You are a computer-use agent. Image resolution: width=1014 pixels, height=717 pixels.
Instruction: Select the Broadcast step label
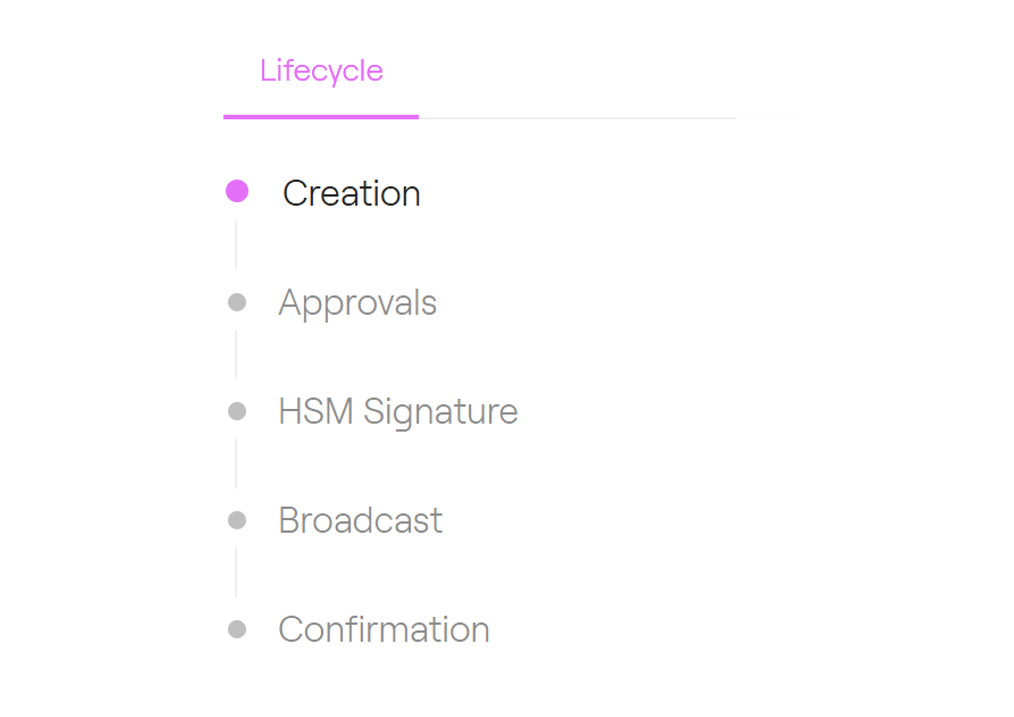pos(360,520)
